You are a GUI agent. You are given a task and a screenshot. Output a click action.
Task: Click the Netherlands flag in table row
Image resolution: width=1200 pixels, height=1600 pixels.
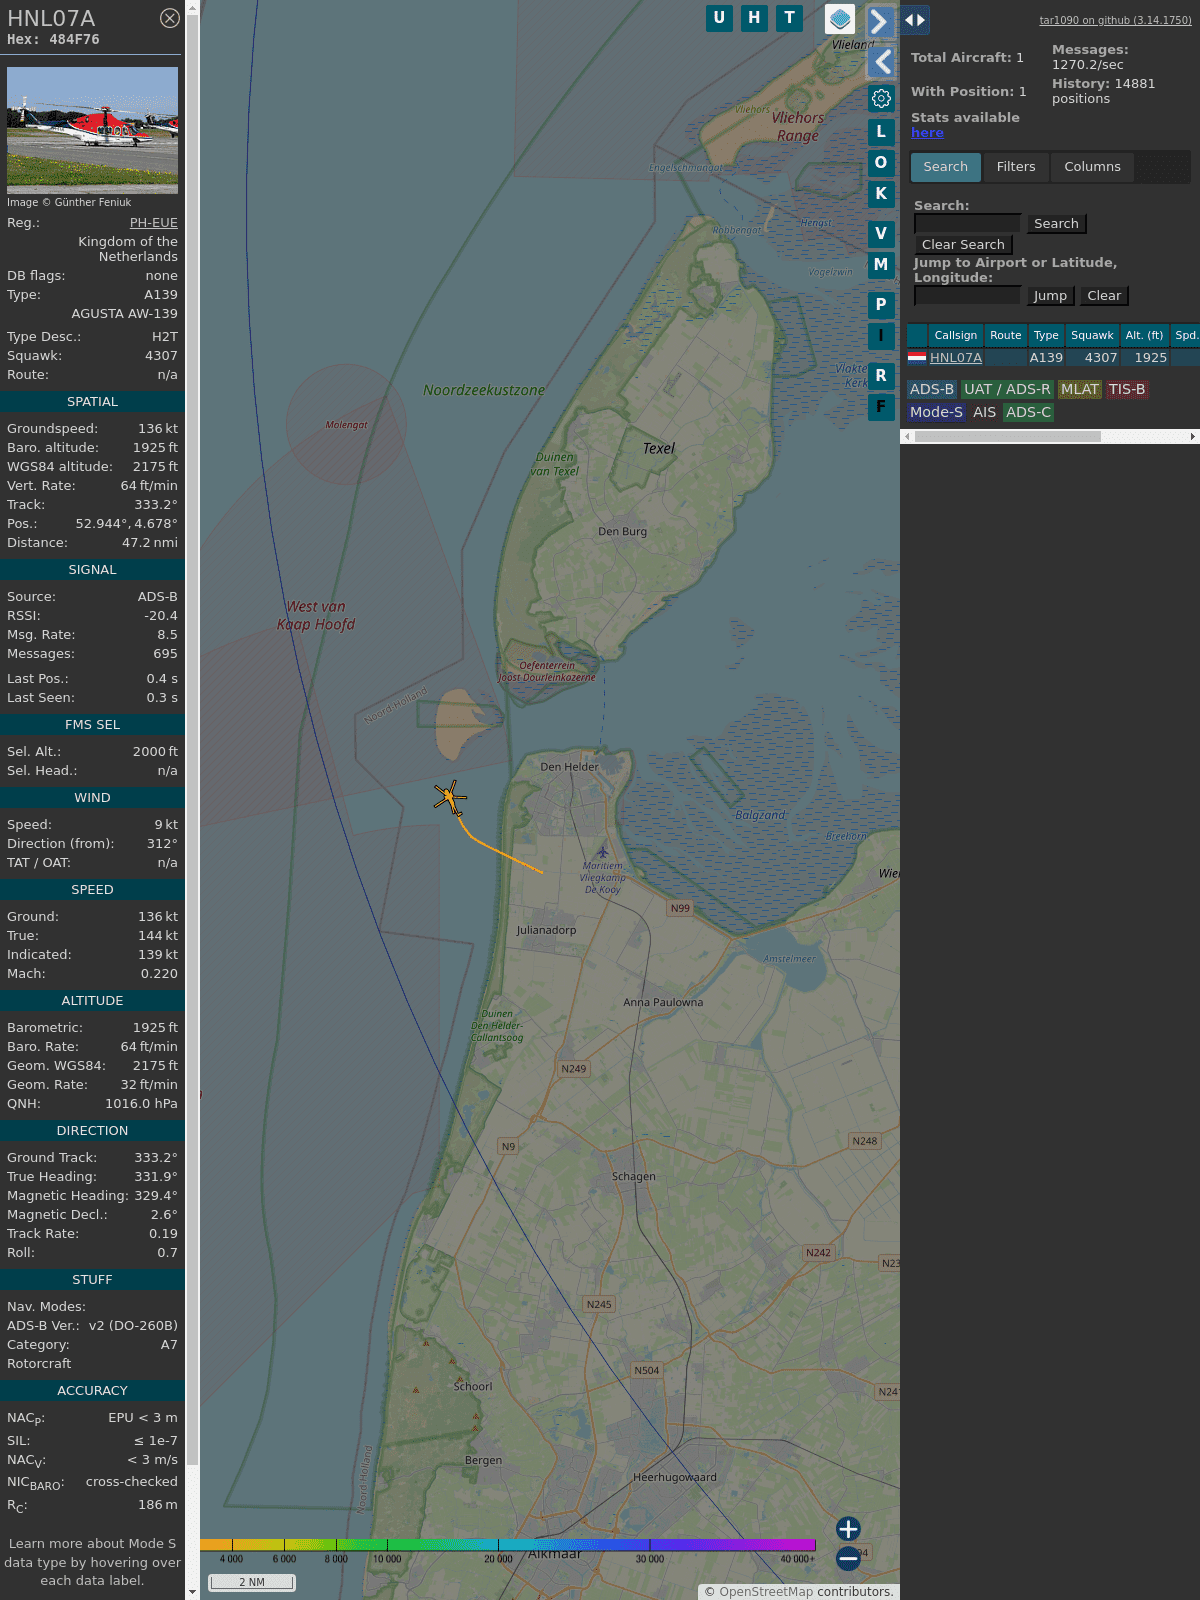(x=917, y=357)
